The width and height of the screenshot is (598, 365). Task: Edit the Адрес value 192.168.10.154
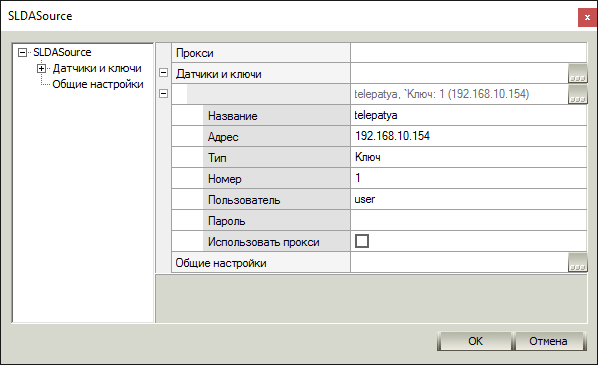[x=468, y=136]
